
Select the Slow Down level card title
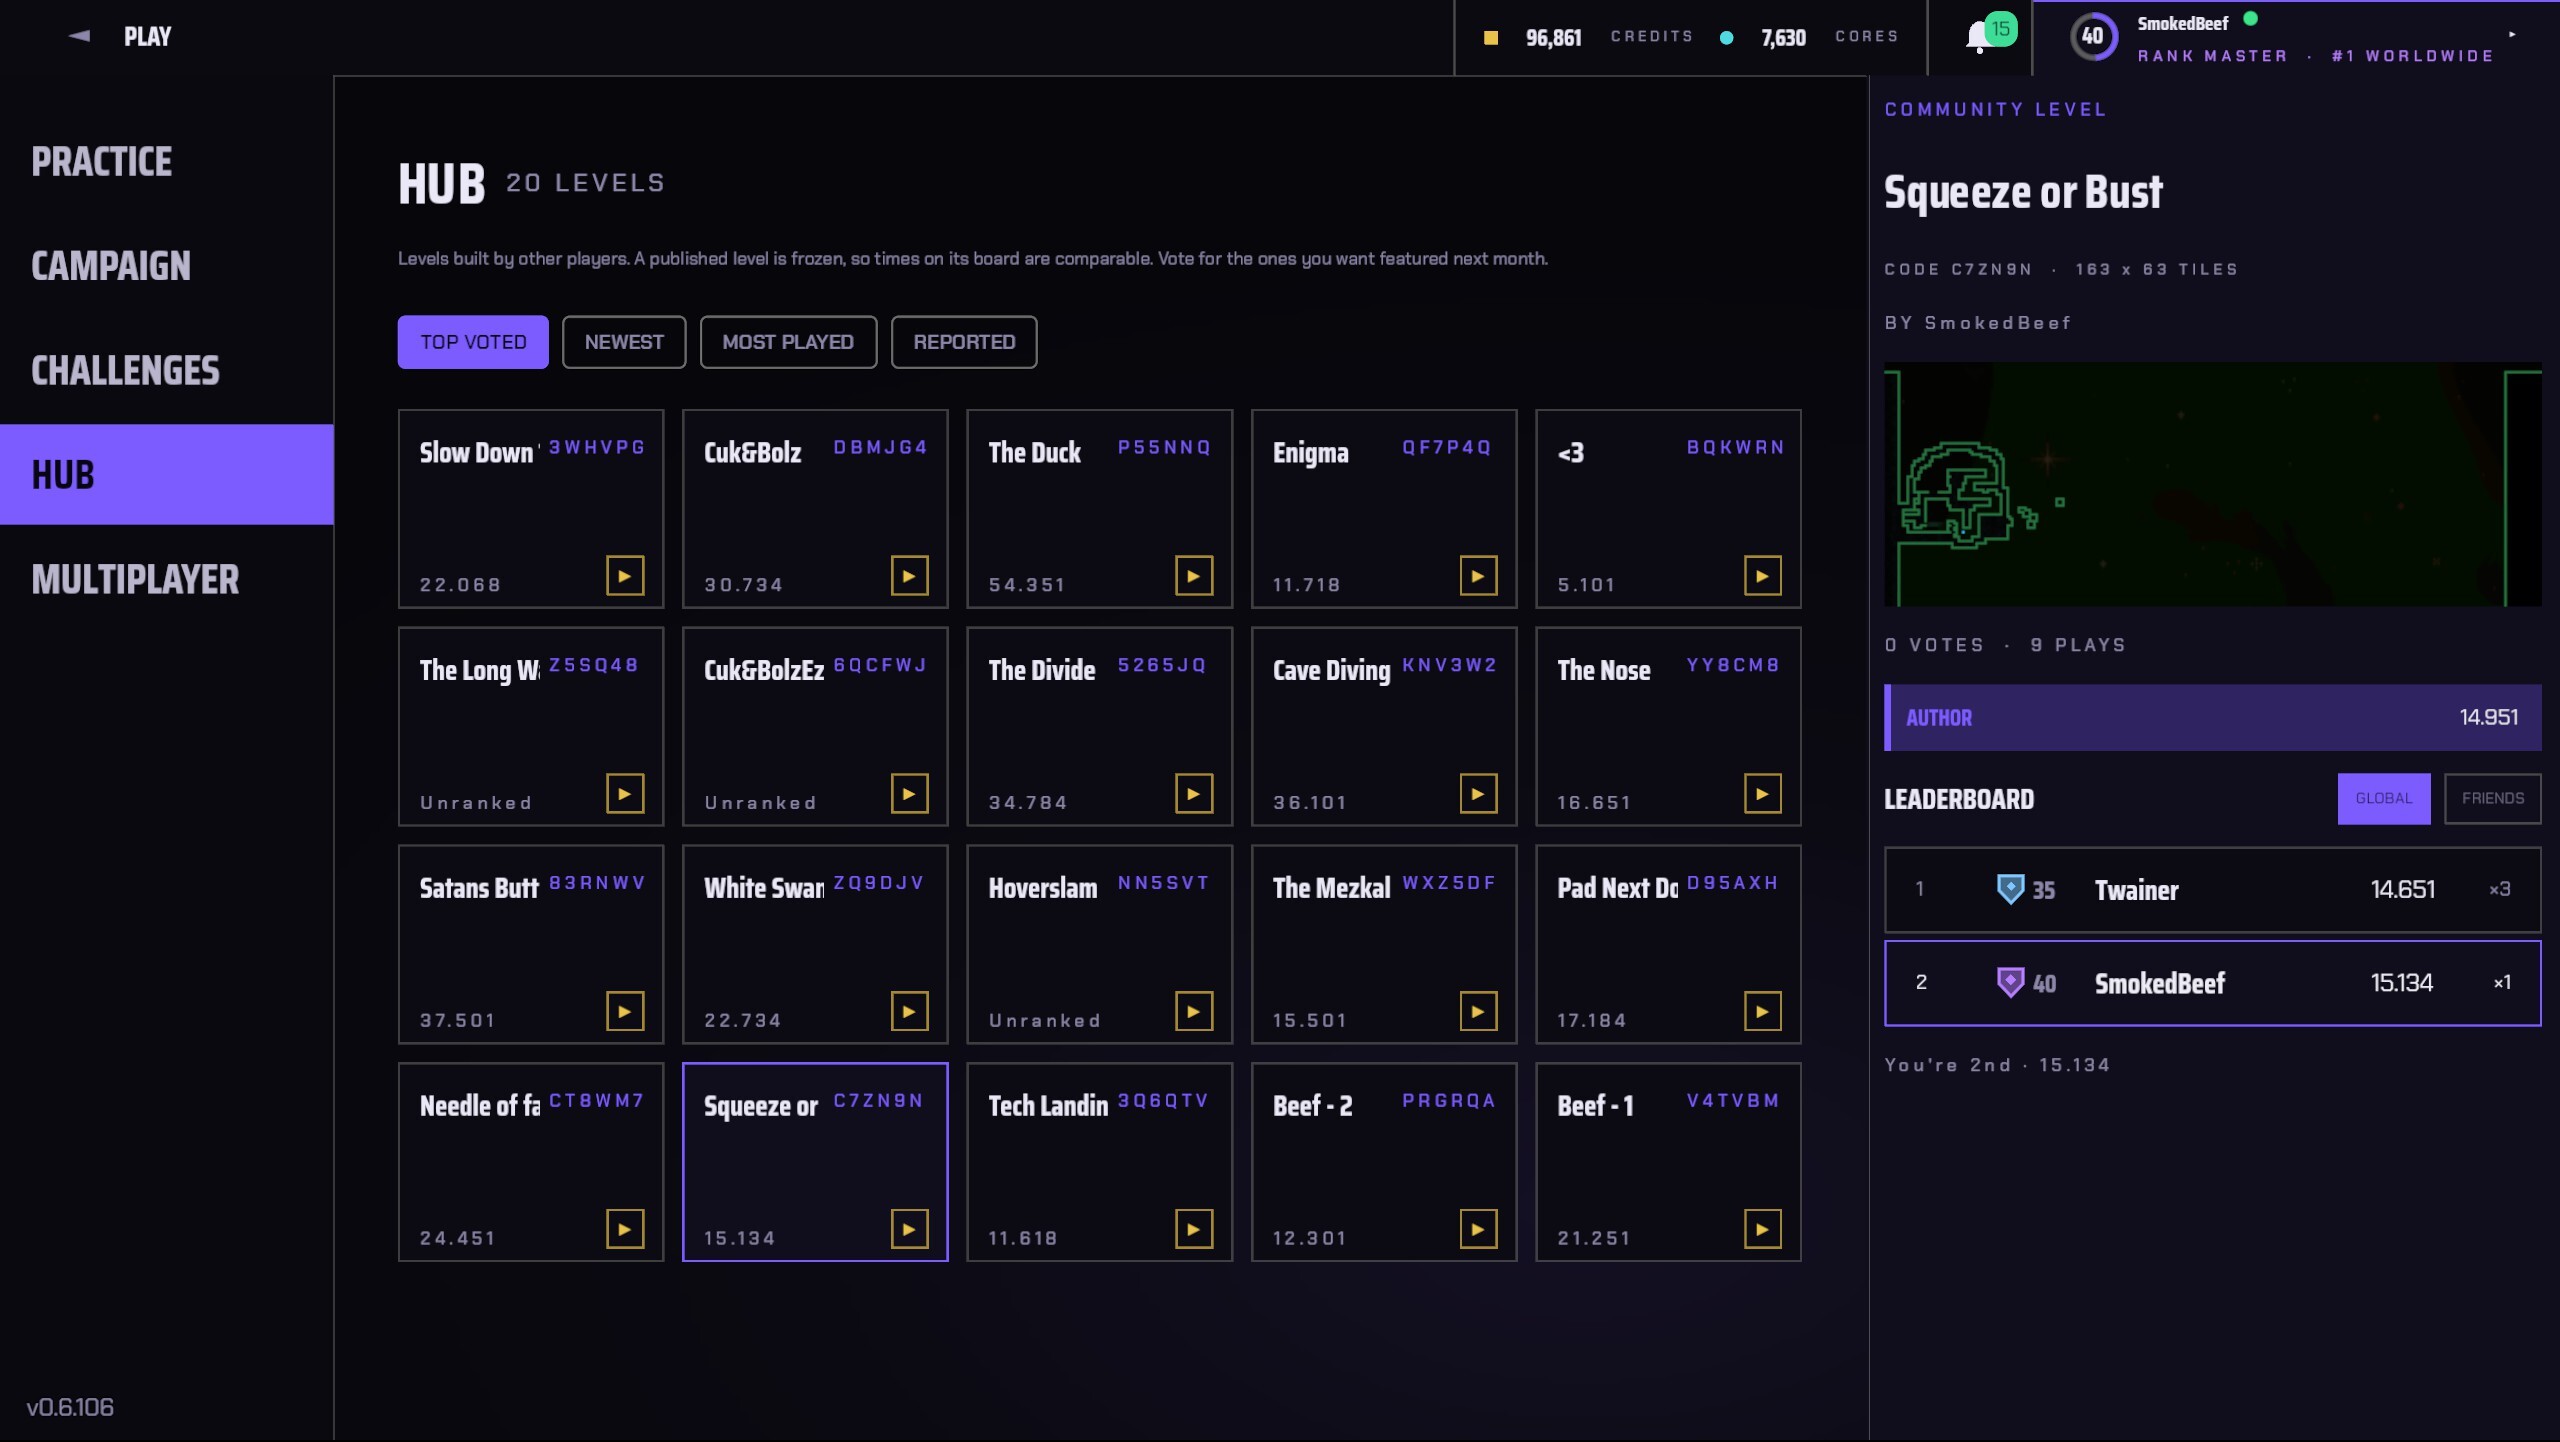point(479,453)
